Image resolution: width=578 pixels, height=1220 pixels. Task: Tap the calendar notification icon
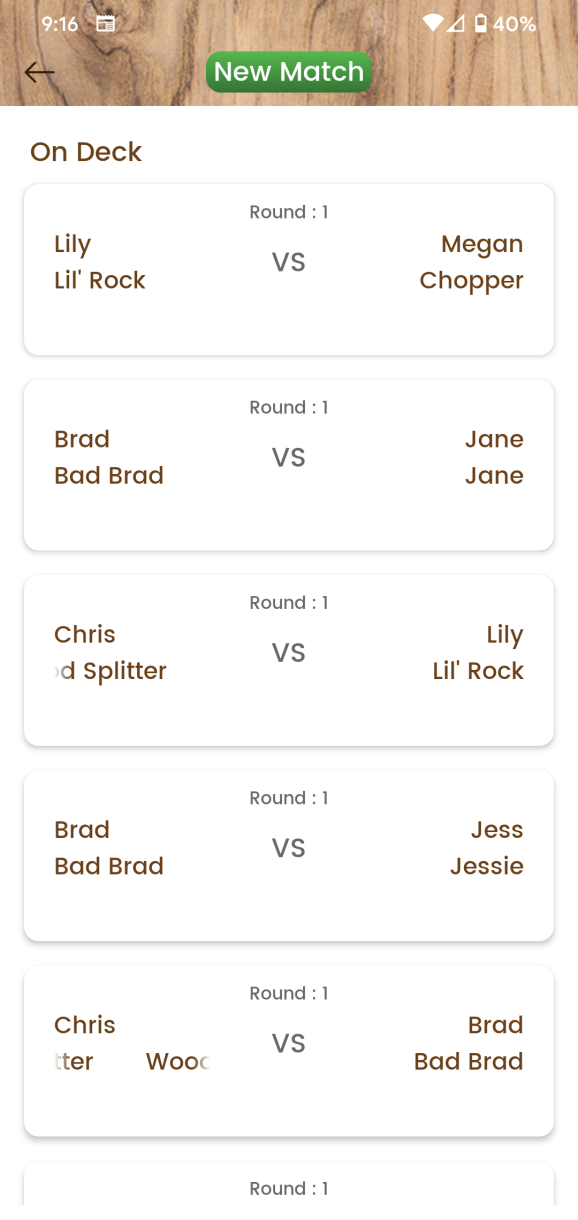pos(105,23)
